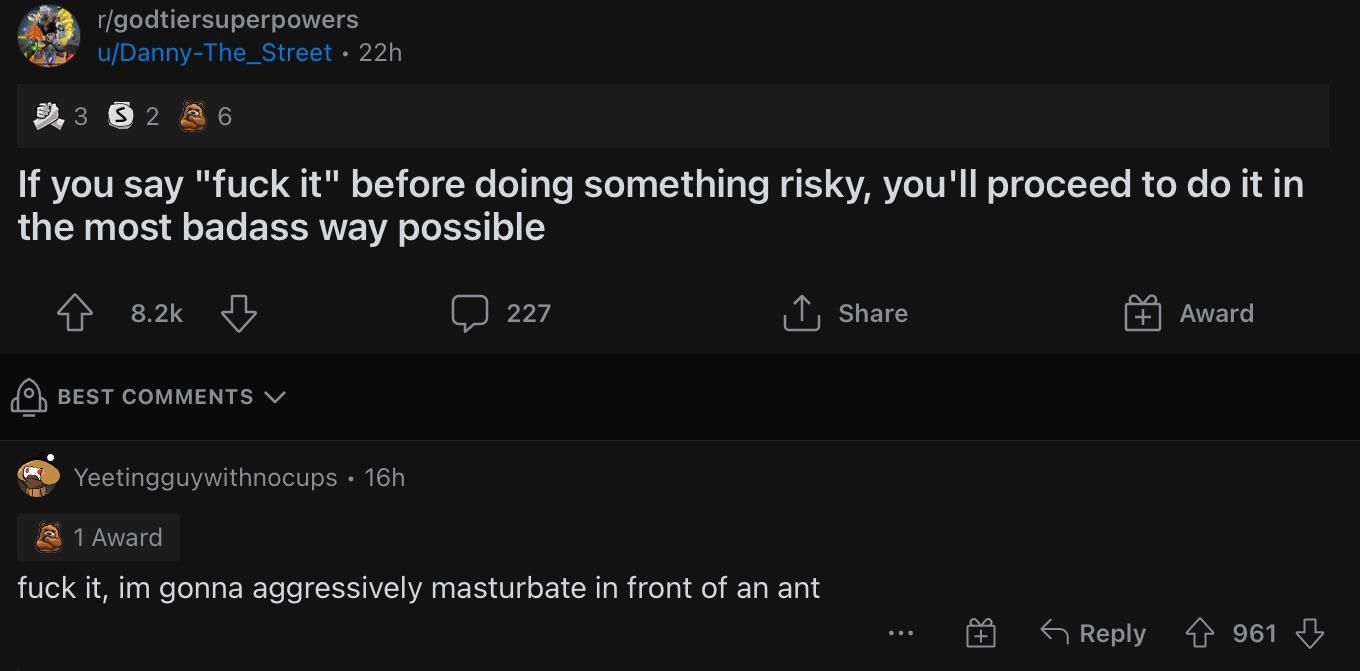
Task: Click Yeetingguywithnocups's profile avatar
Action: pyautogui.click(x=38, y=477)
